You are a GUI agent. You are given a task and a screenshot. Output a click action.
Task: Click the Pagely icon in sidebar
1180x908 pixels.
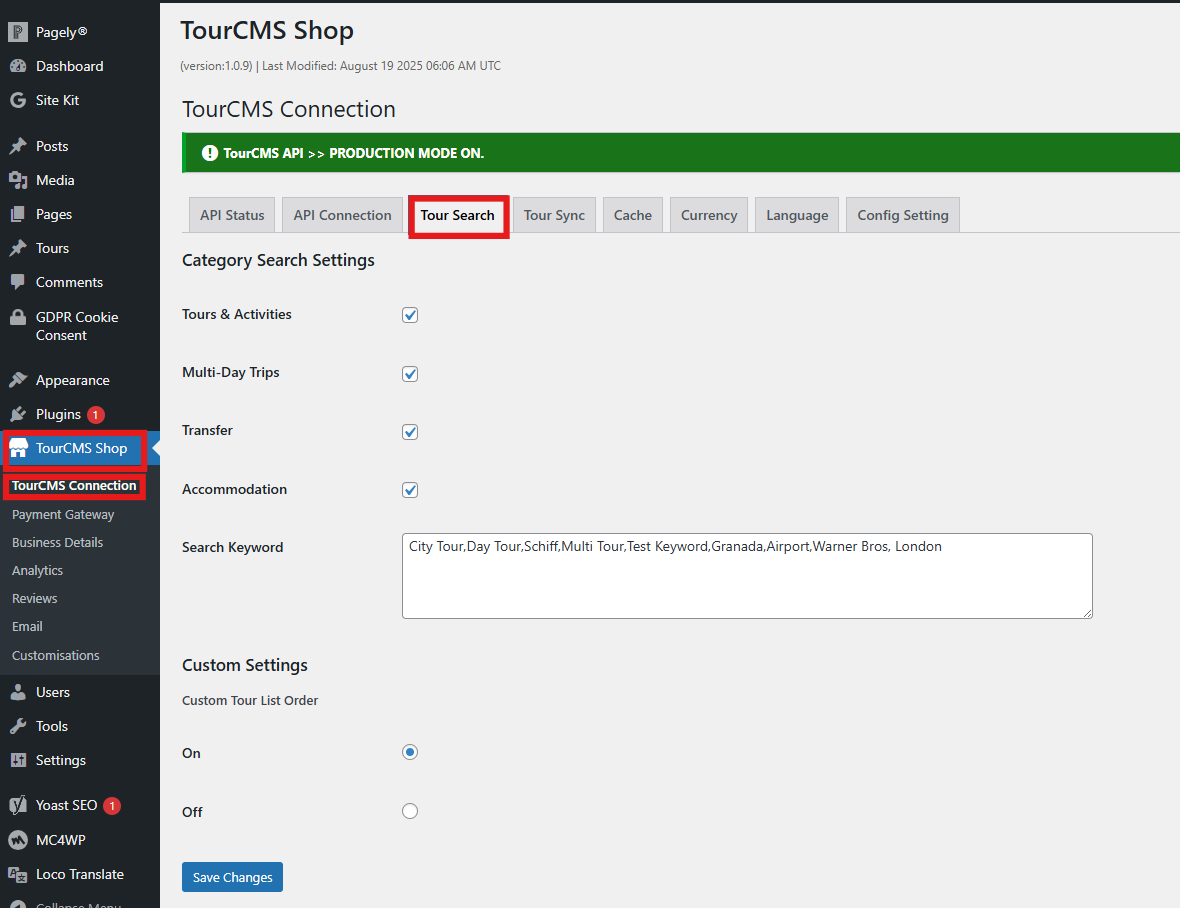click(x=18, y=32)
